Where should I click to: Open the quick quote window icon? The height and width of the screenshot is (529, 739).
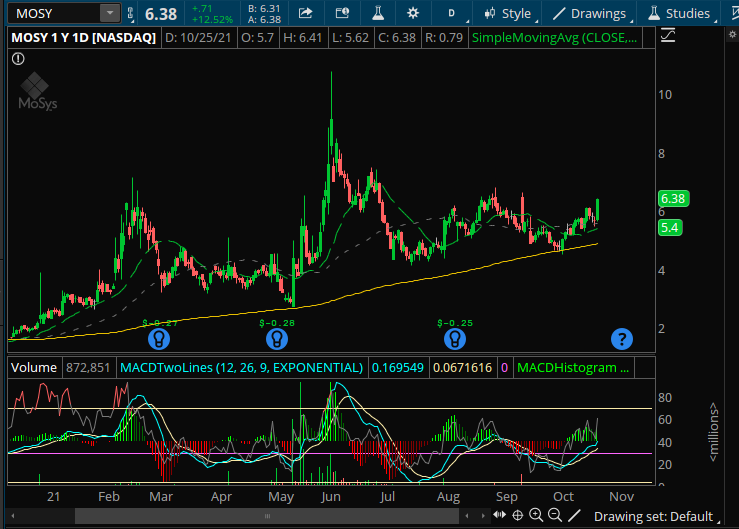342,13
